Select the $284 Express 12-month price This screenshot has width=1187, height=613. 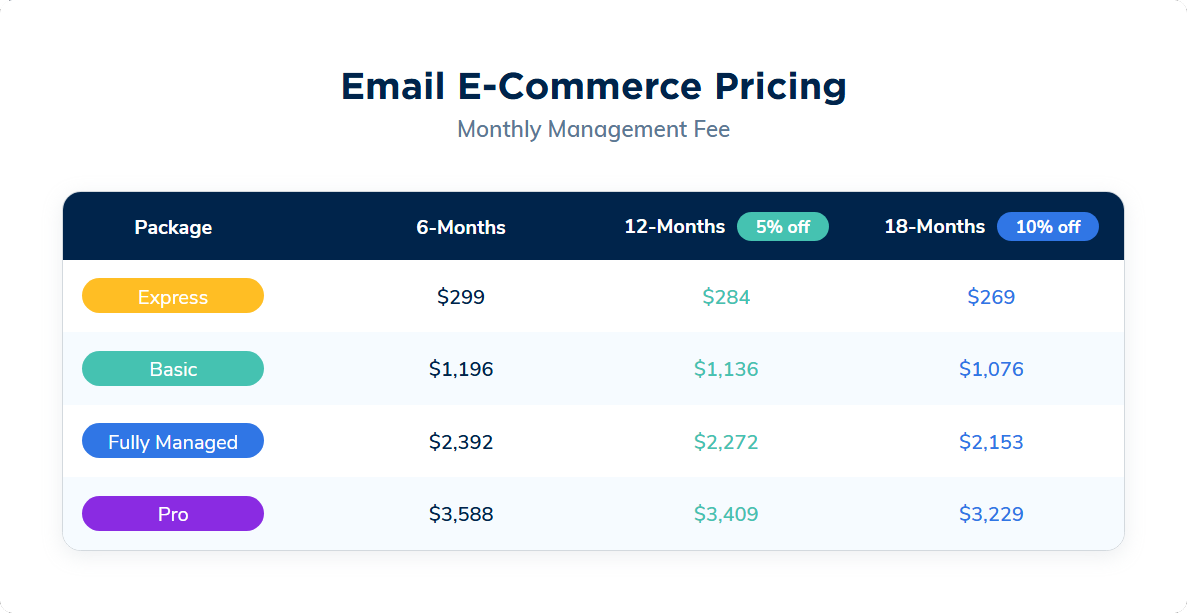tap(726, 296)
